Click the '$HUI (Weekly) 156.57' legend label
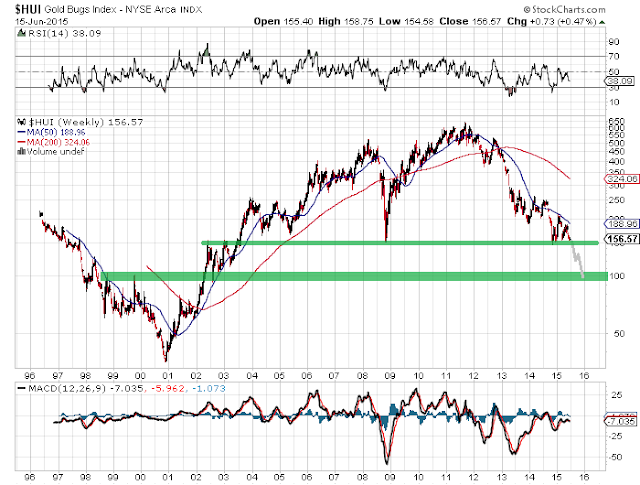The height and width of the screenshot is (485, 640). [86, 122]
